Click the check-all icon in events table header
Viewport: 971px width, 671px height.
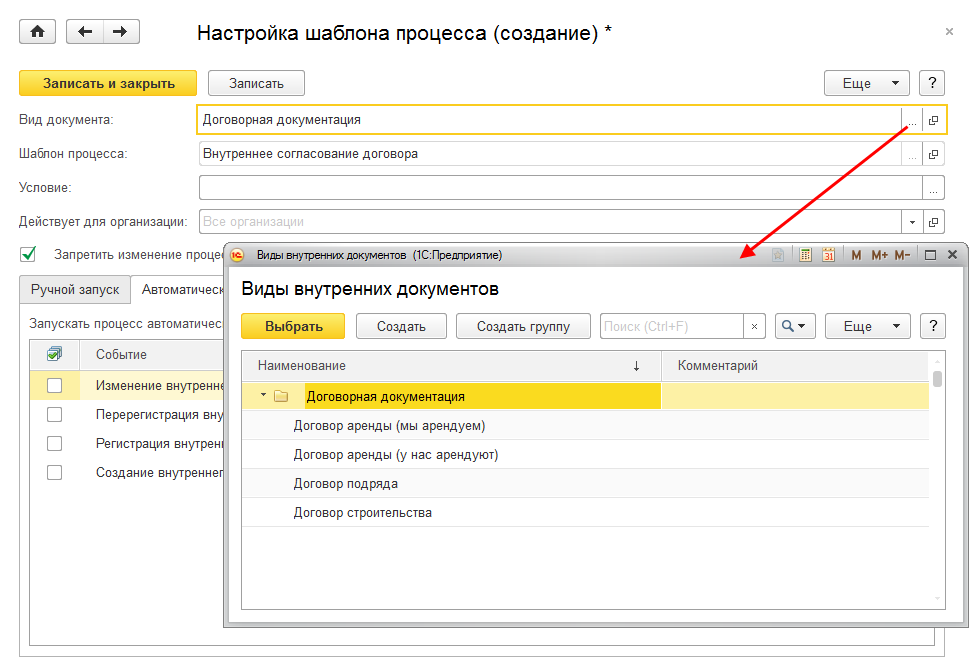pyautogui.click(x=54, y=354)
